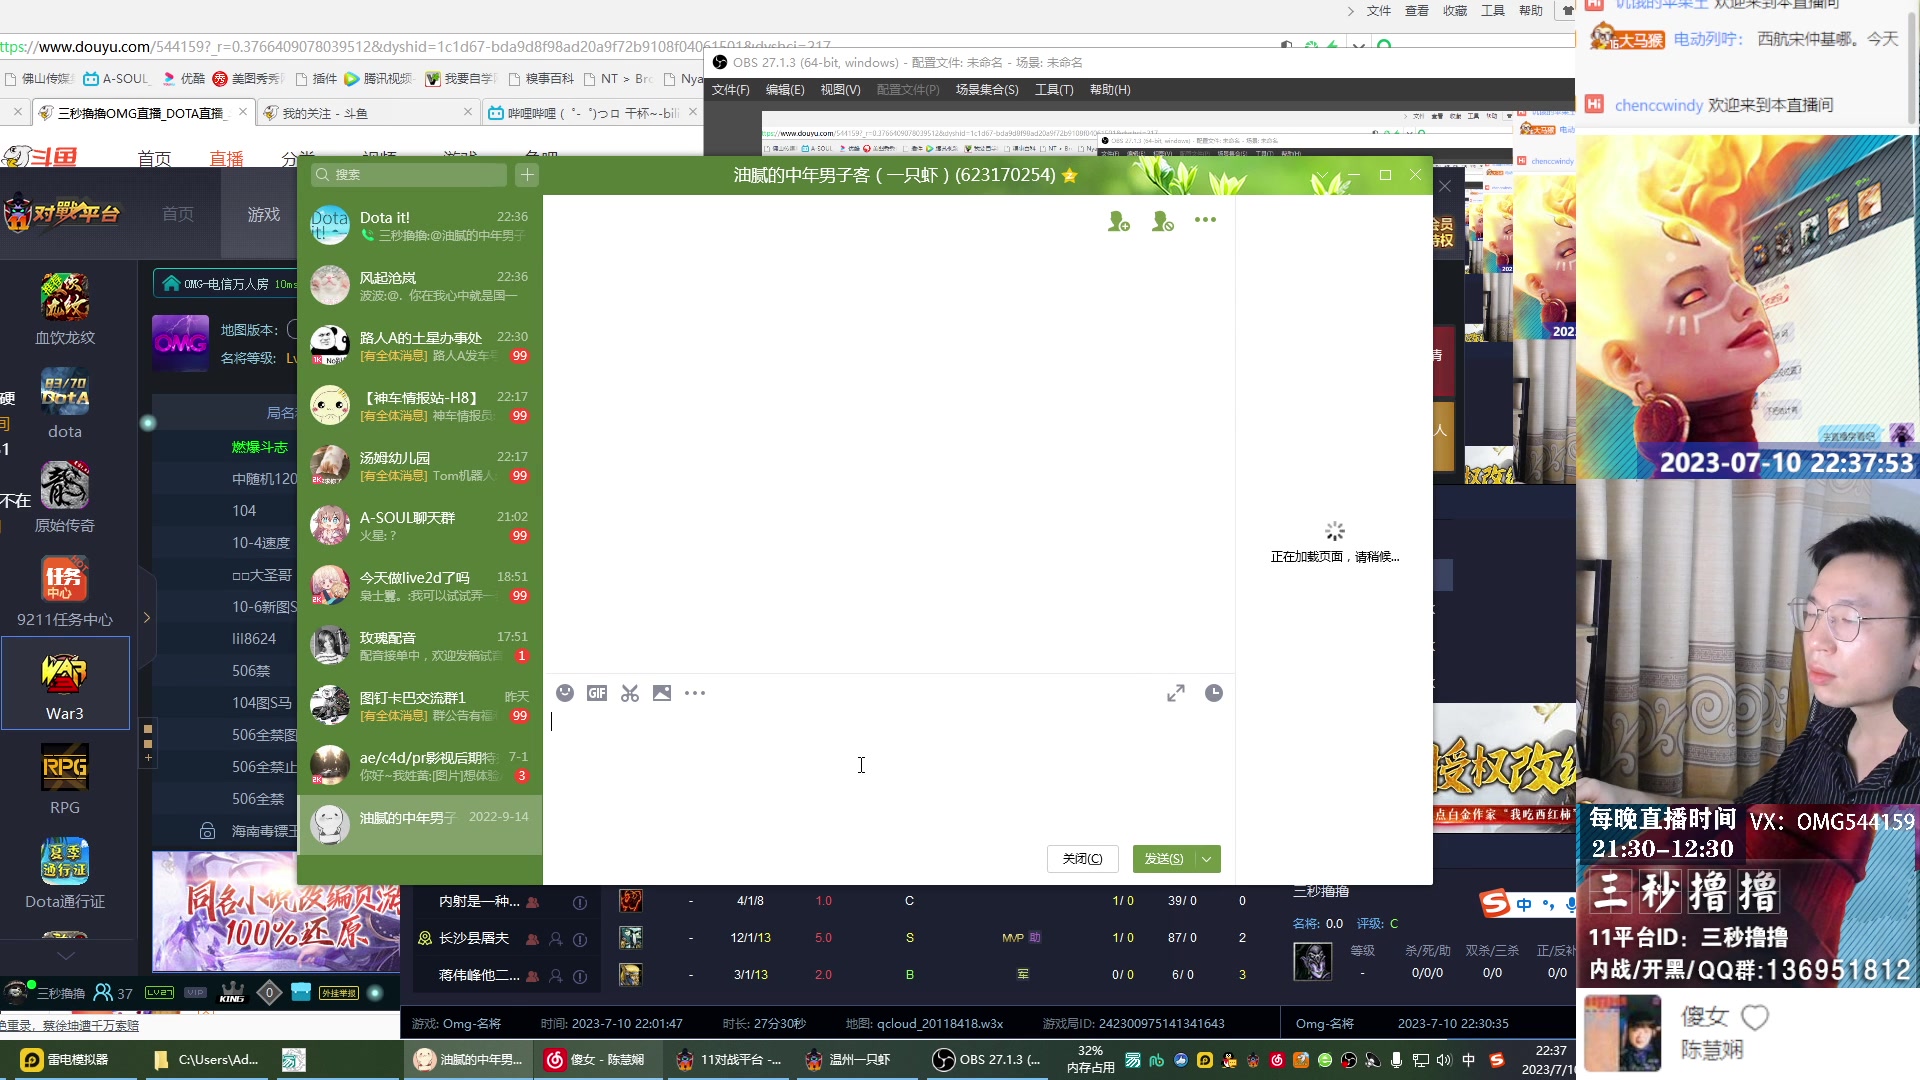The width and height of the screenshot is (1920, 1080).
Task: Open the GIF sticker panel
Action: (x=597, y=693)
